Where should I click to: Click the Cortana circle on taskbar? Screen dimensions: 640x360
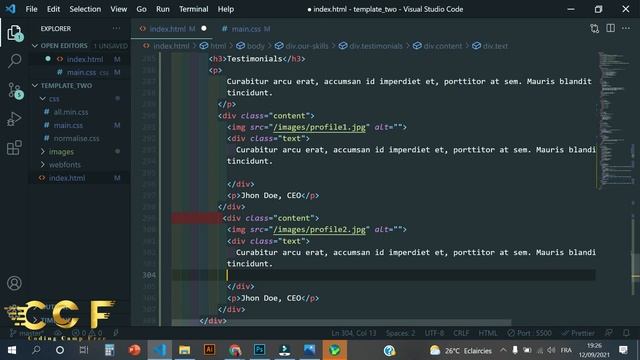click(x=60, y=350)
